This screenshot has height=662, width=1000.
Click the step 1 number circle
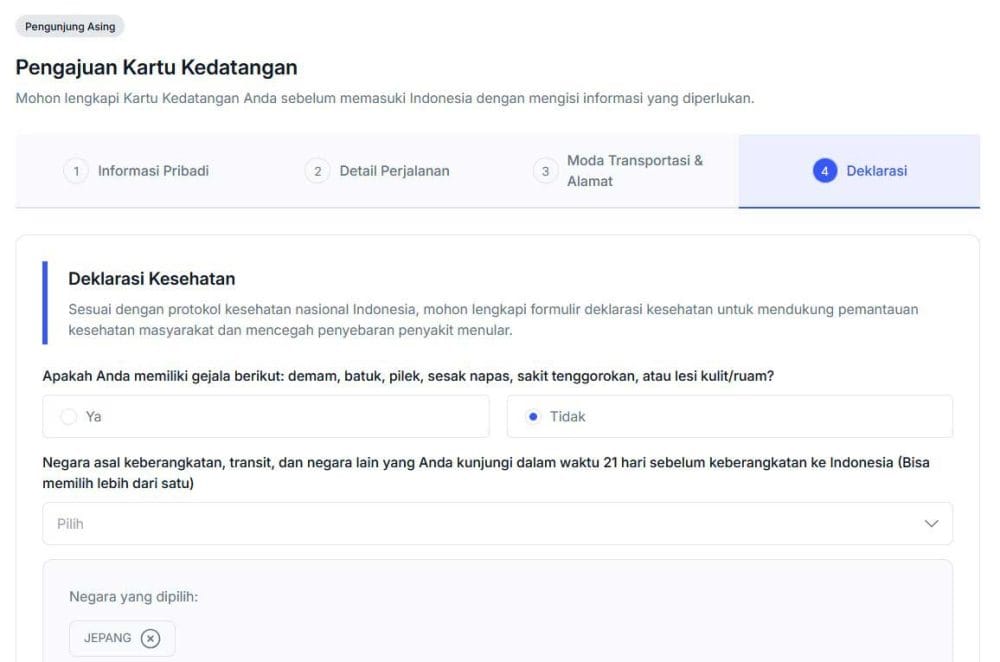pos(76,171)
